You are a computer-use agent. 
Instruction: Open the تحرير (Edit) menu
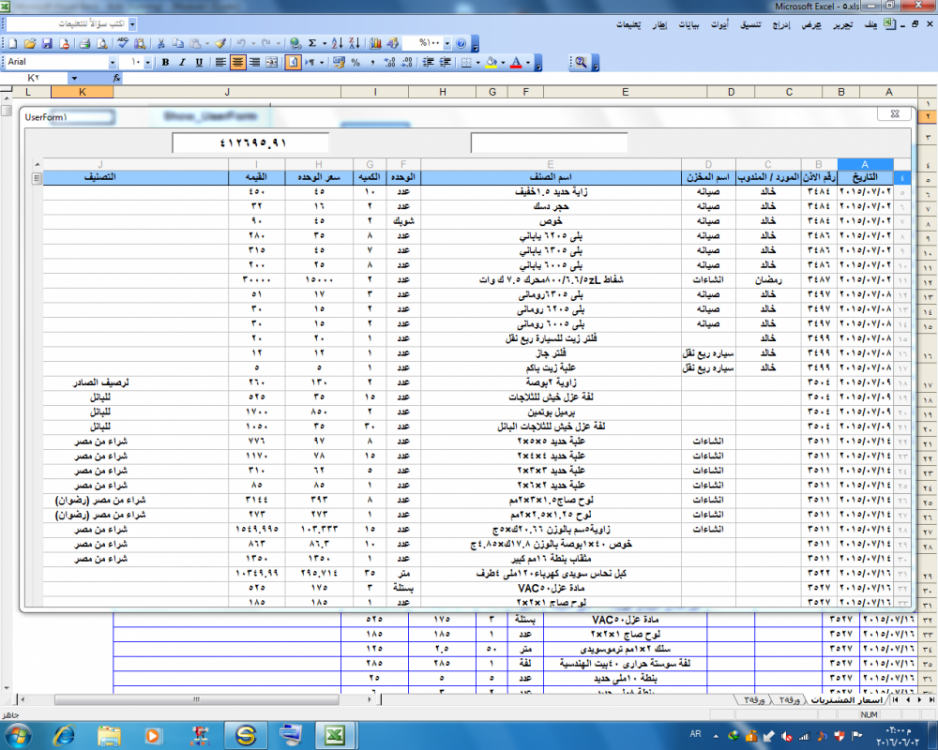(843, 25)
